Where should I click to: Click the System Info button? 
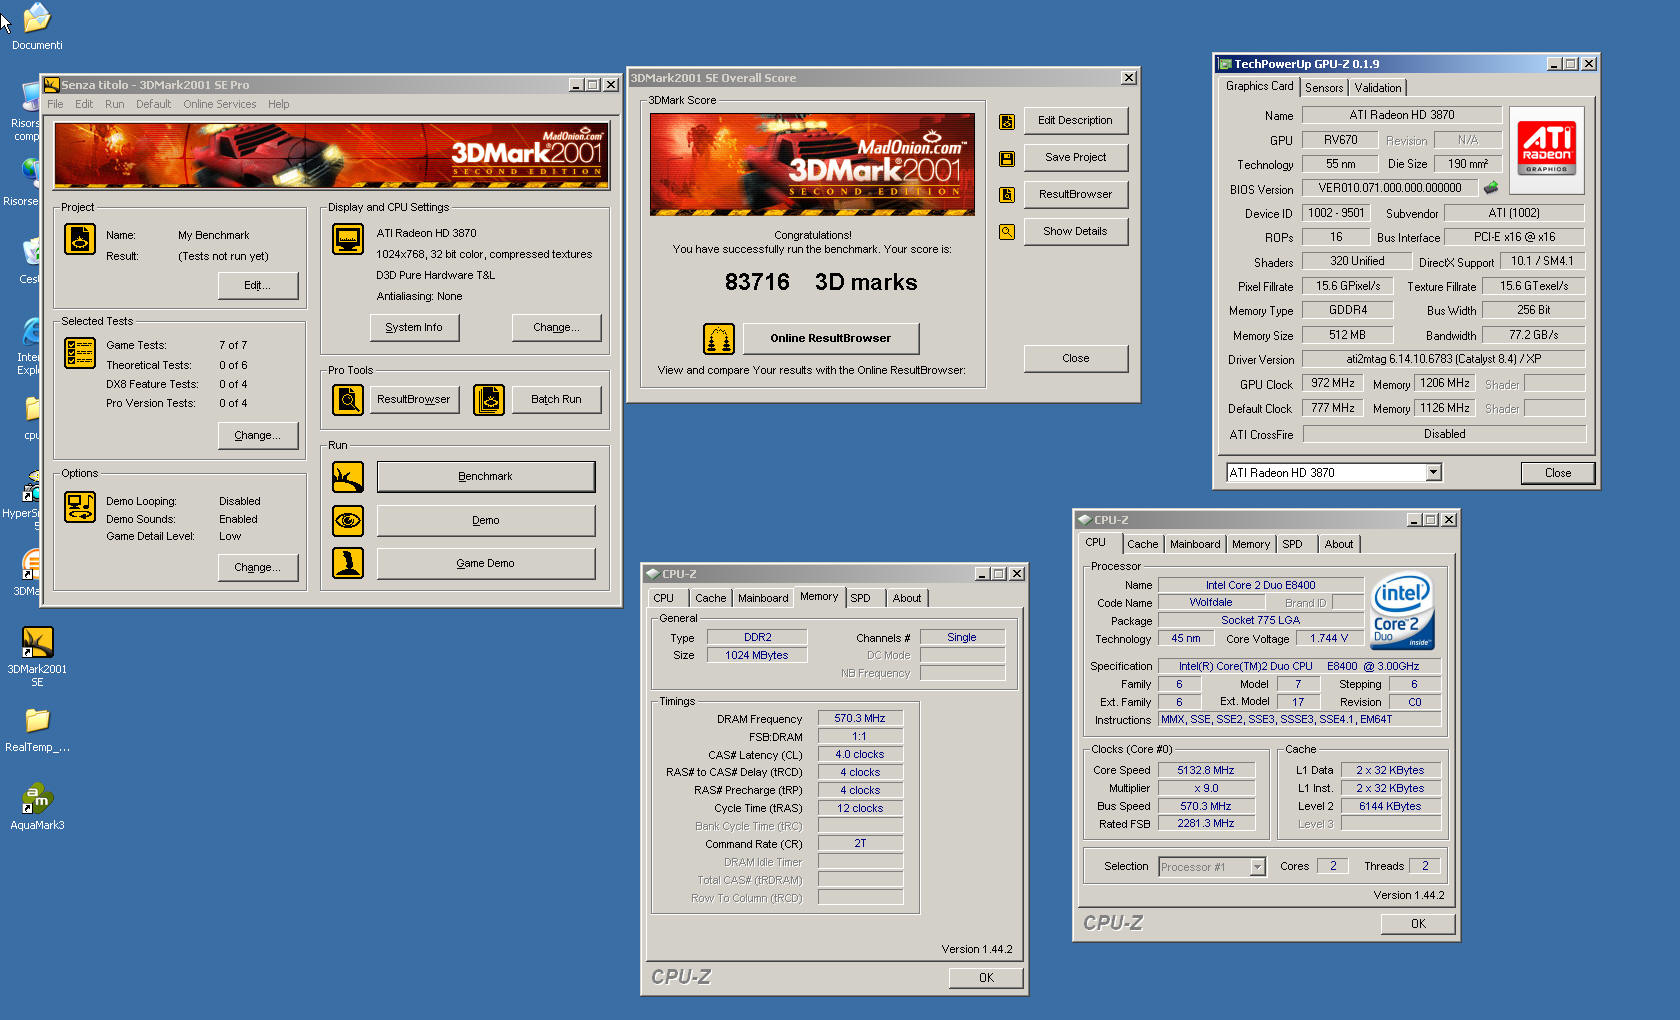[414, 328]
